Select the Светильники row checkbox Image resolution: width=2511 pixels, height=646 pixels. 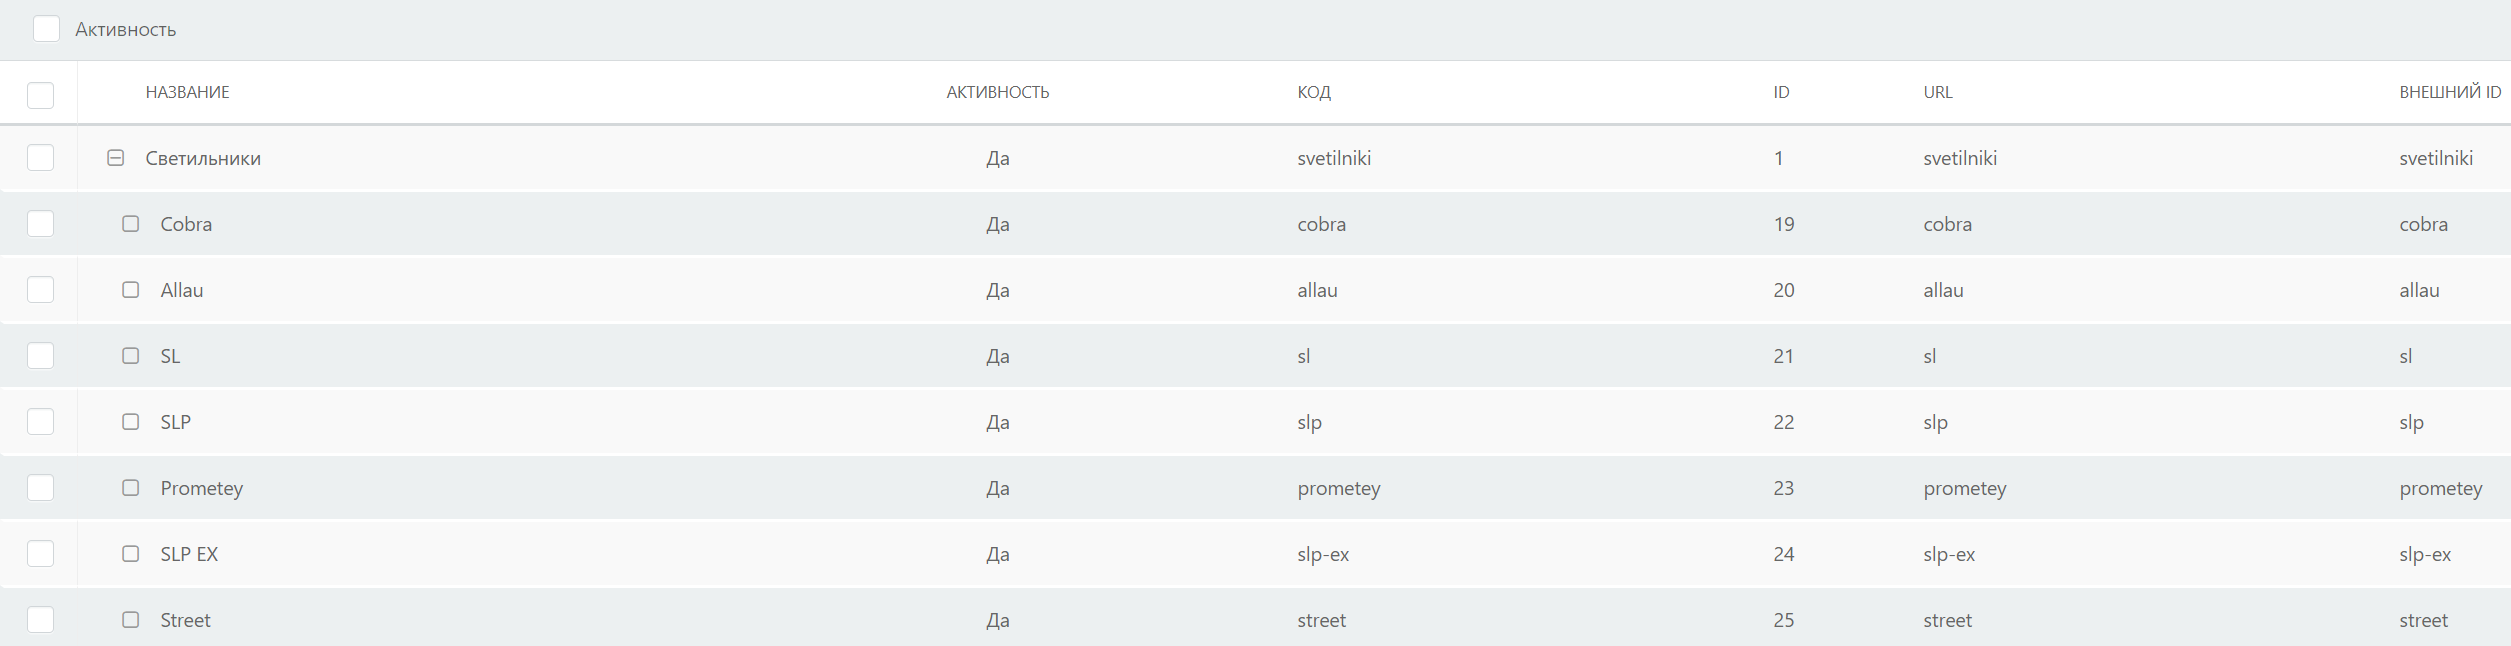(41, 158)
